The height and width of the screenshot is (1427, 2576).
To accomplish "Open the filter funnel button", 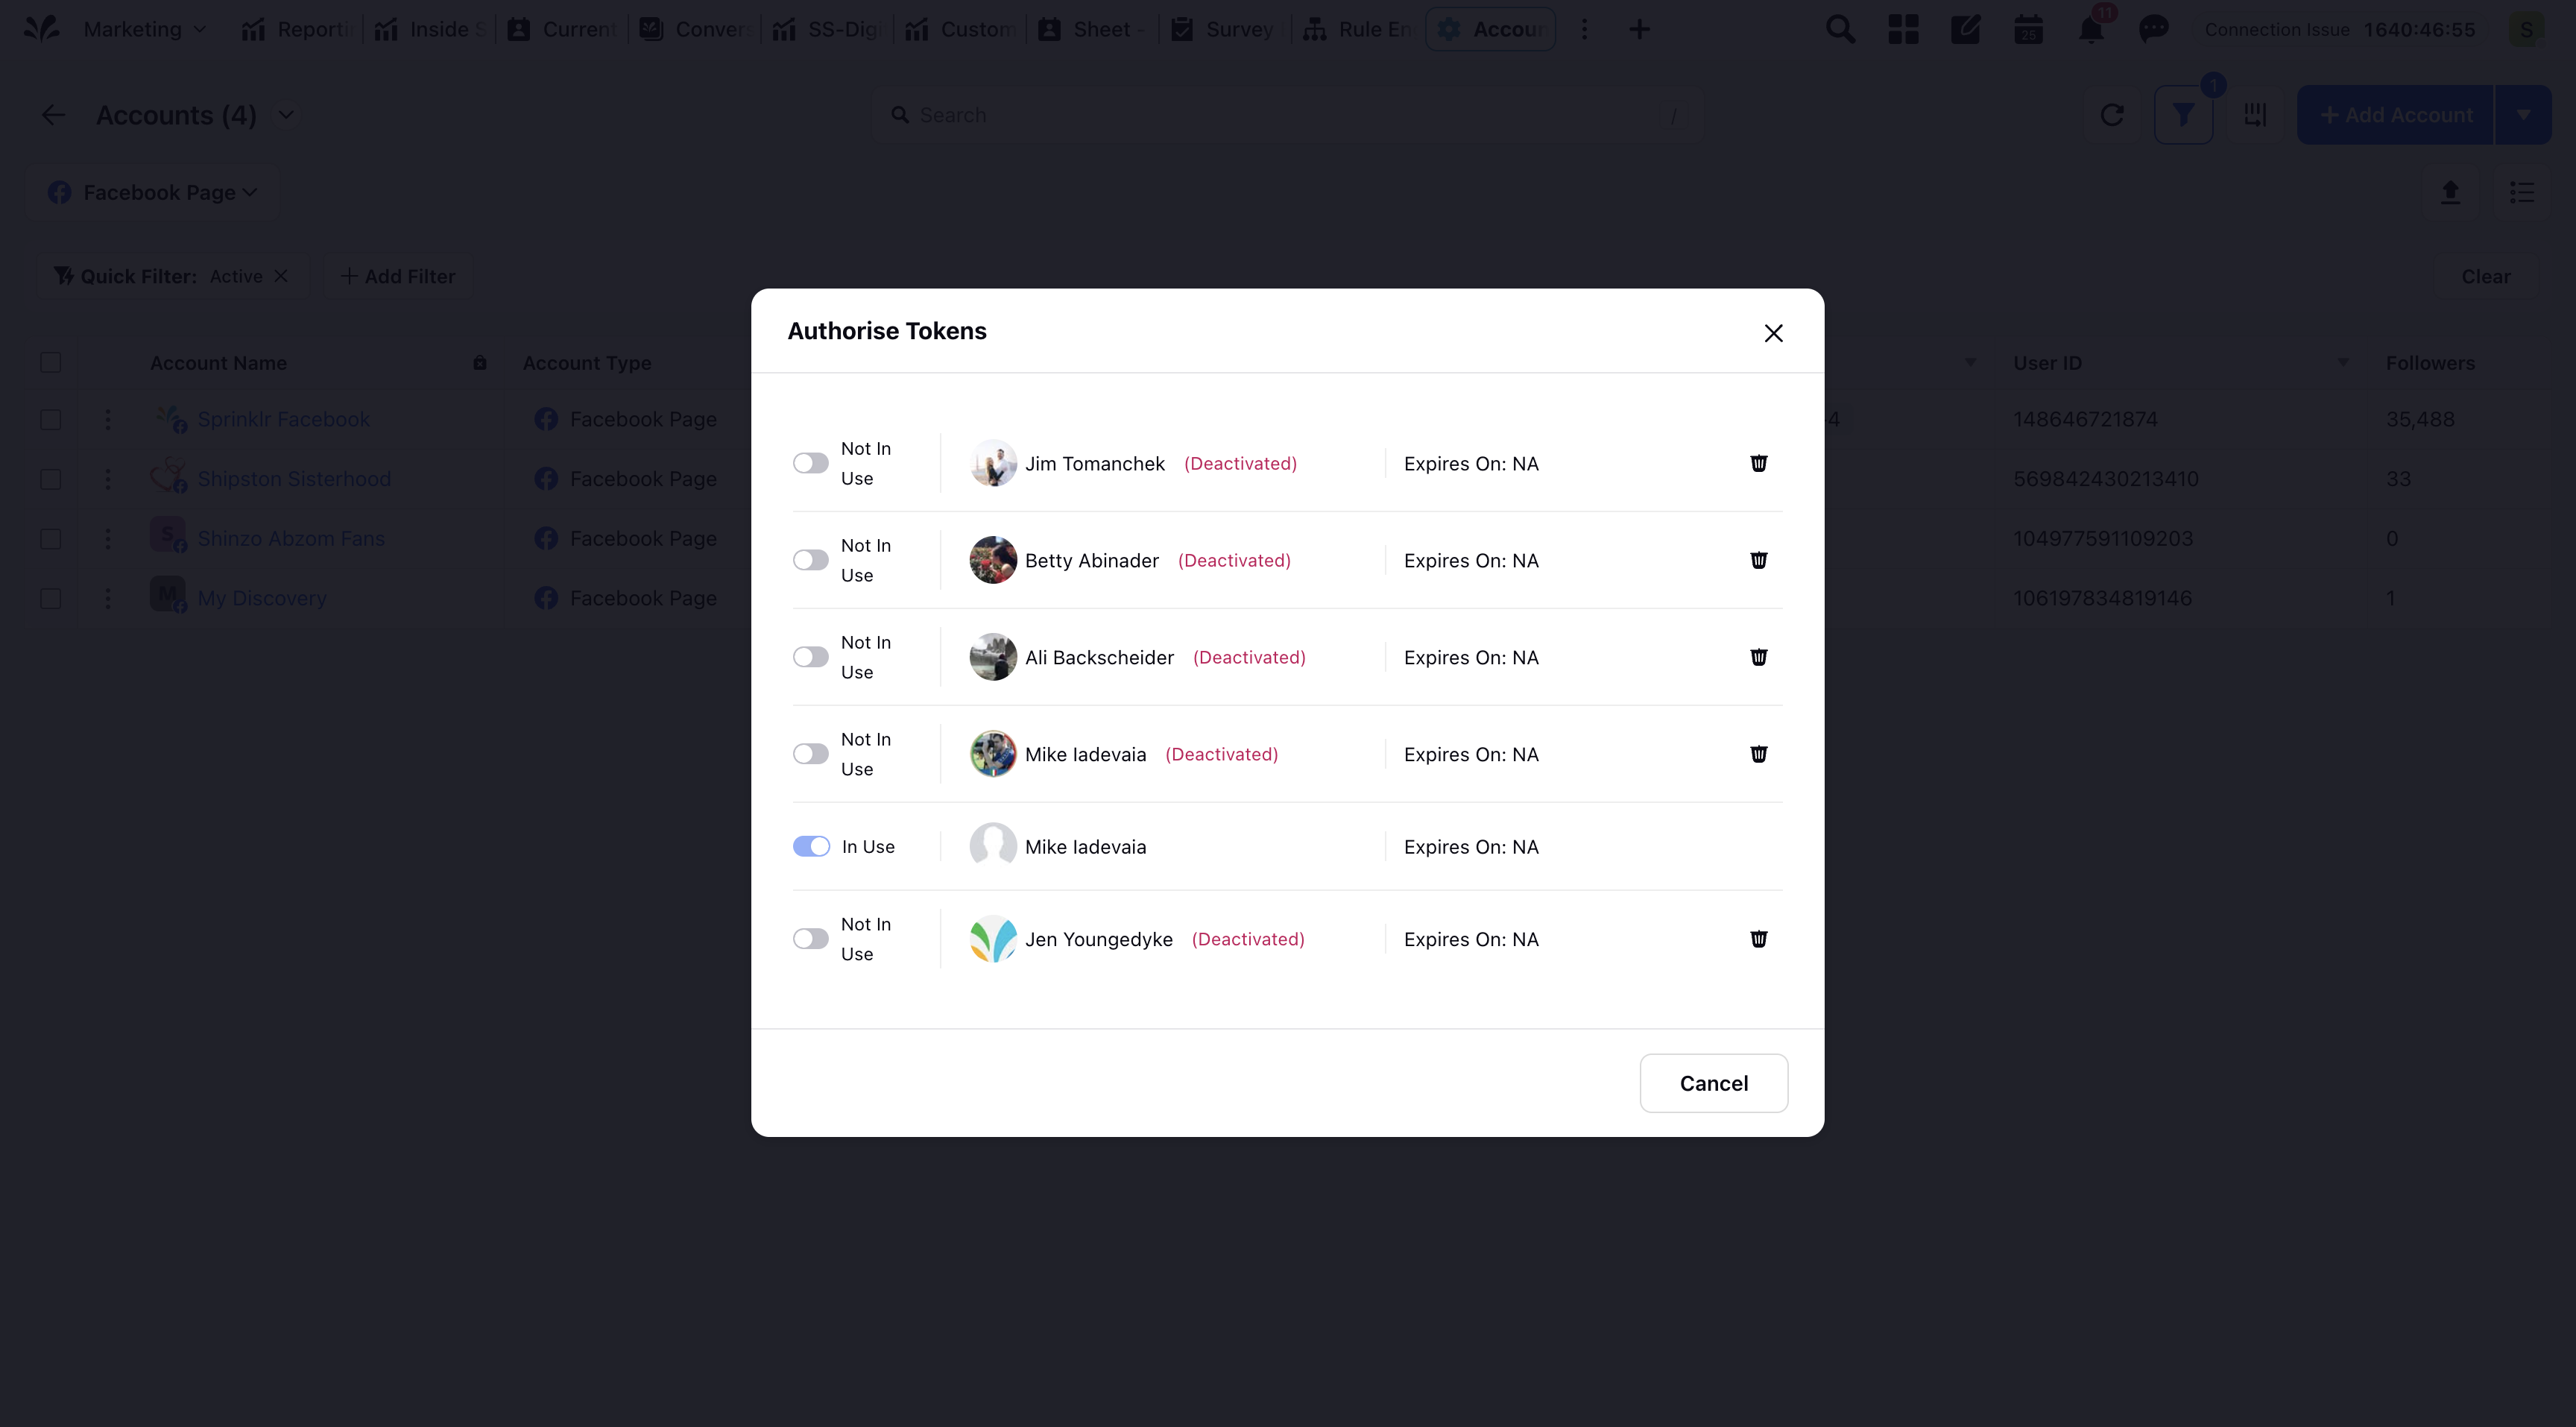I will [2183, 115].
